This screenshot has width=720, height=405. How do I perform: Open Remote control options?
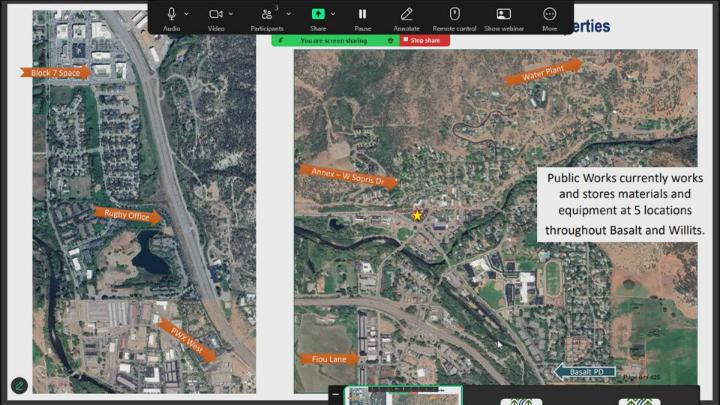coord(454,14)
